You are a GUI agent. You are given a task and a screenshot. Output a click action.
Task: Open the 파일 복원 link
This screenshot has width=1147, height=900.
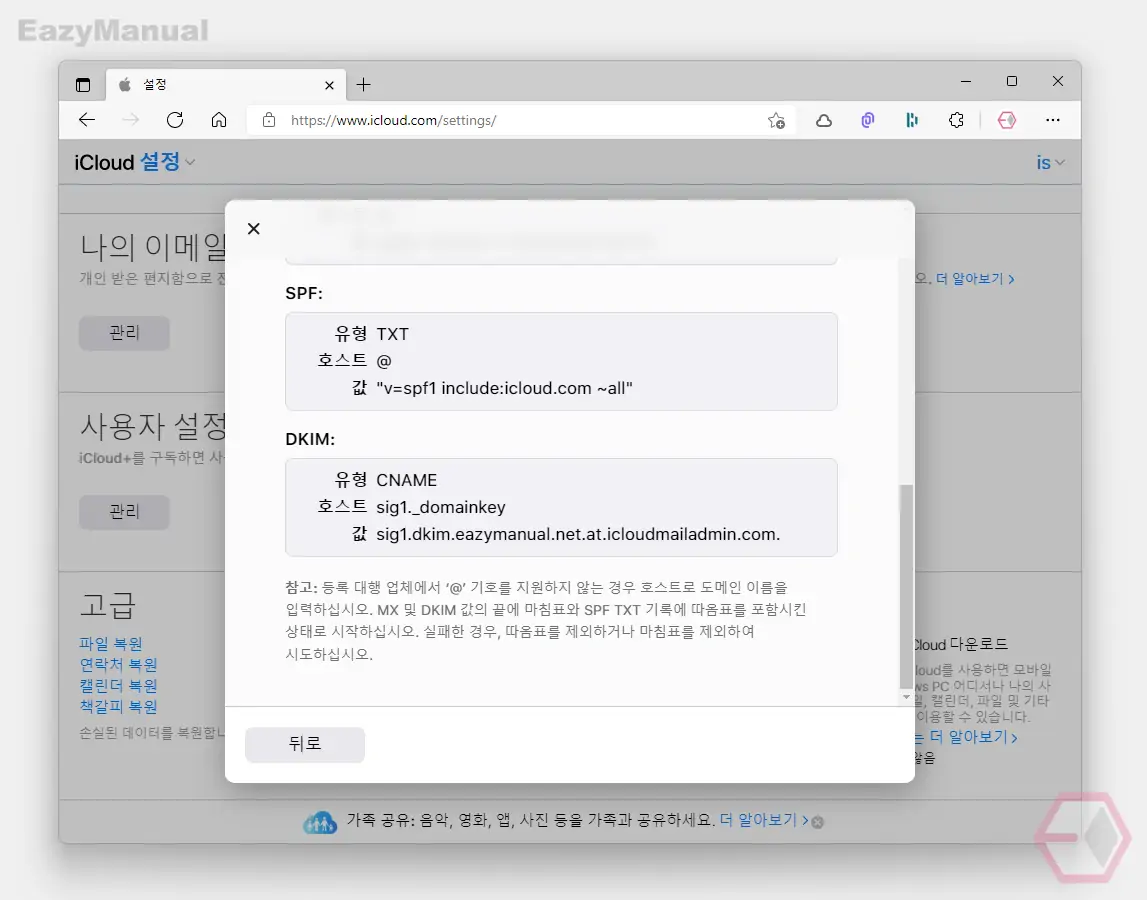(x=111, y=644)
